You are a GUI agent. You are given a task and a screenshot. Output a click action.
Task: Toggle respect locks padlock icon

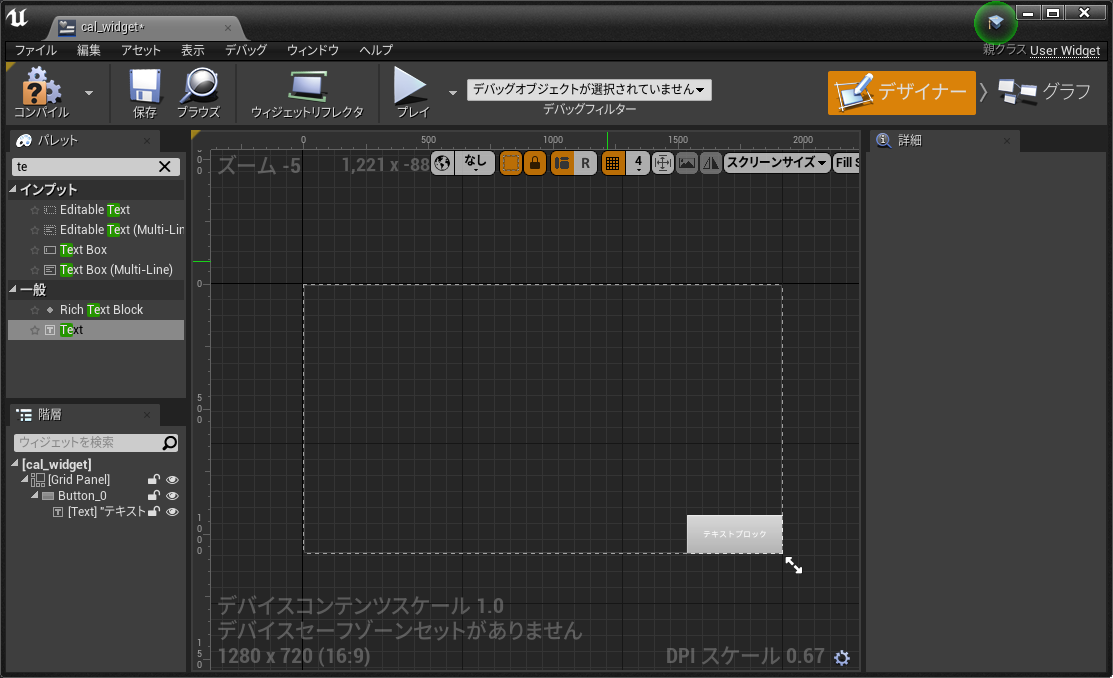pyautogui.click(x=534, y=163)
